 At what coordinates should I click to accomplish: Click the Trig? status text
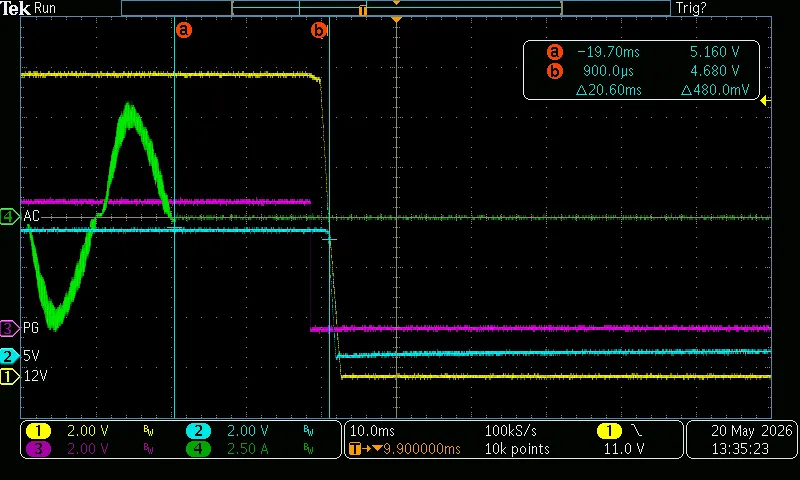click(691, 8)
